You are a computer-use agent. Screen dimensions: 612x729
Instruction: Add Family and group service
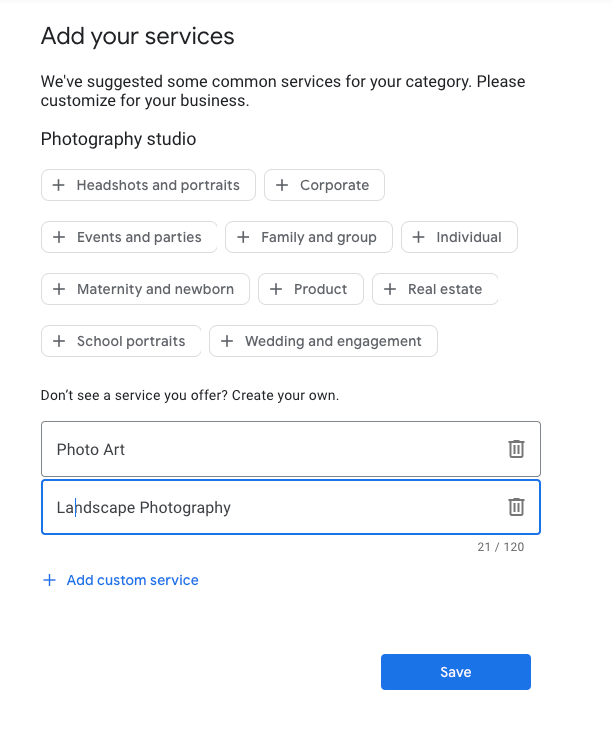(309, 237)
